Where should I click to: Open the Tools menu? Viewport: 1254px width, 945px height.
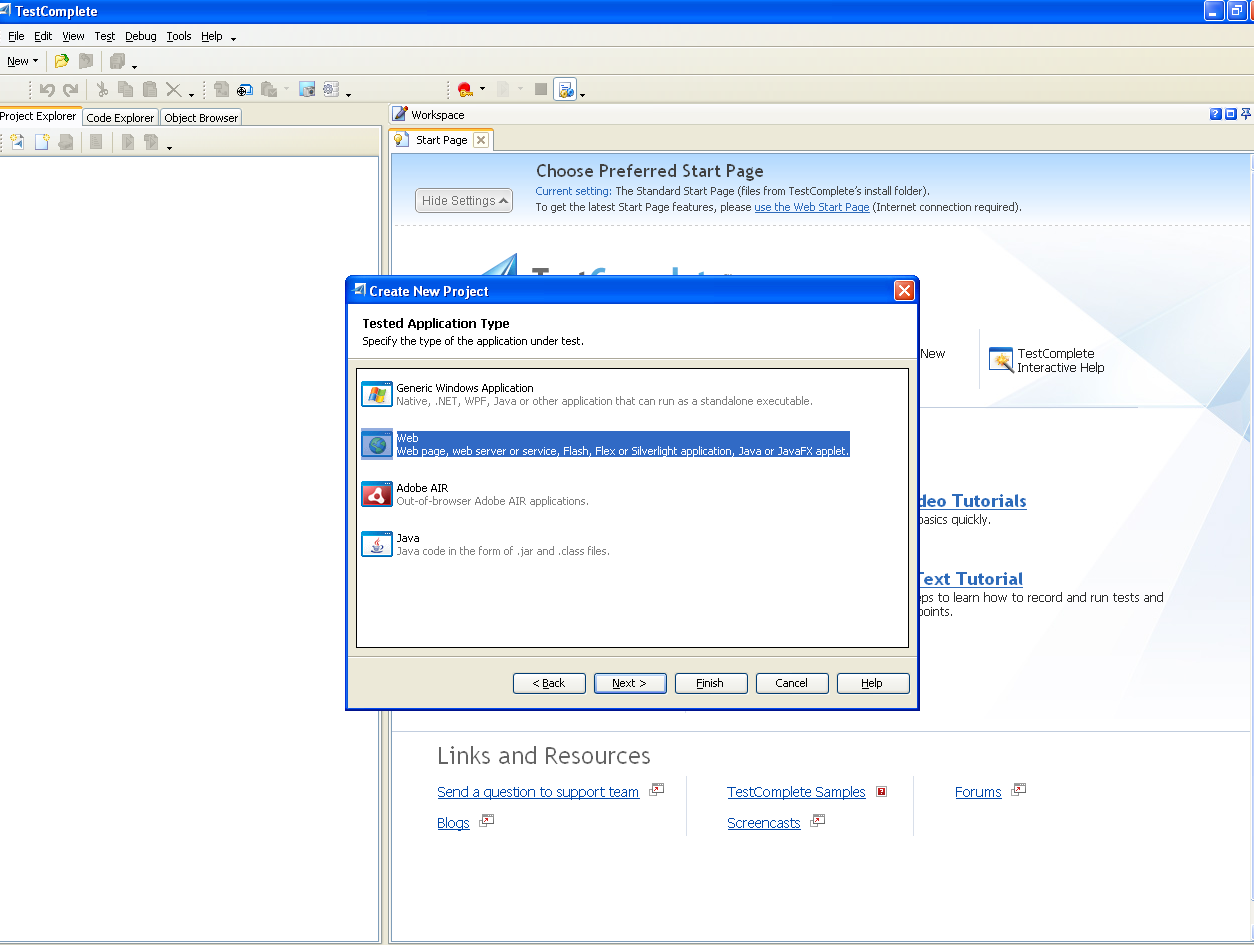point(178,36)
